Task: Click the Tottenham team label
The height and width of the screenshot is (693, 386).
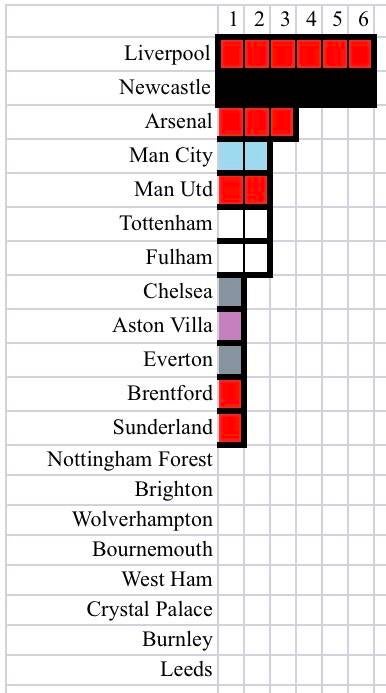Action: click(x=166, y=223)
